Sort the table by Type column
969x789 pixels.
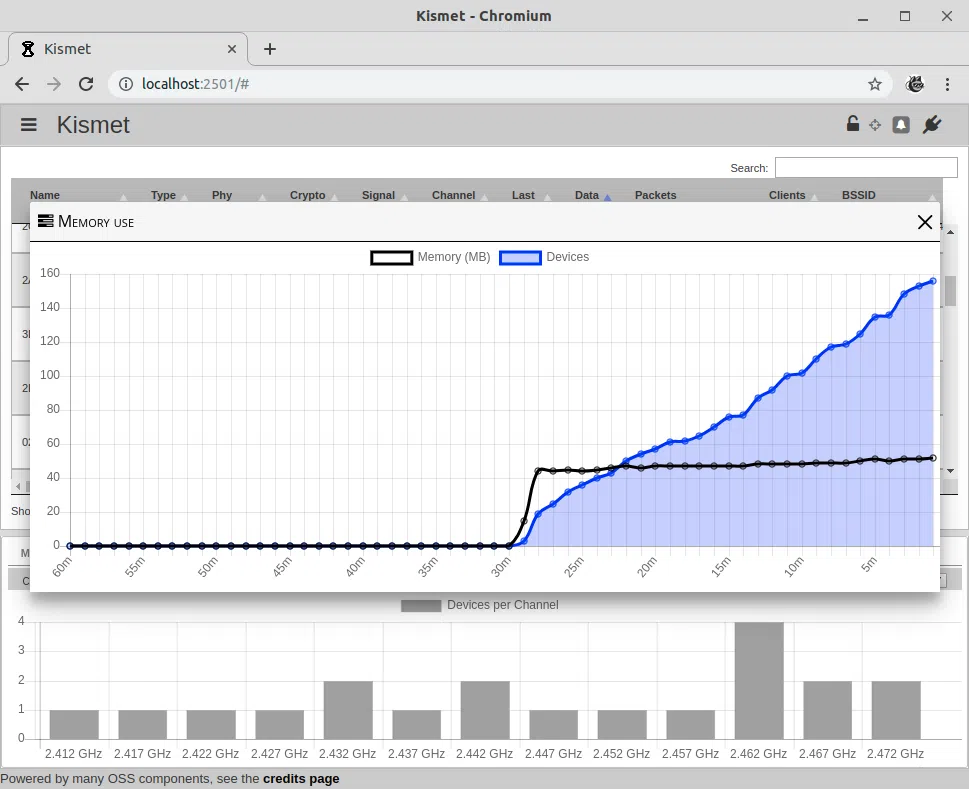pyautogui.click(x=163, y=195)
